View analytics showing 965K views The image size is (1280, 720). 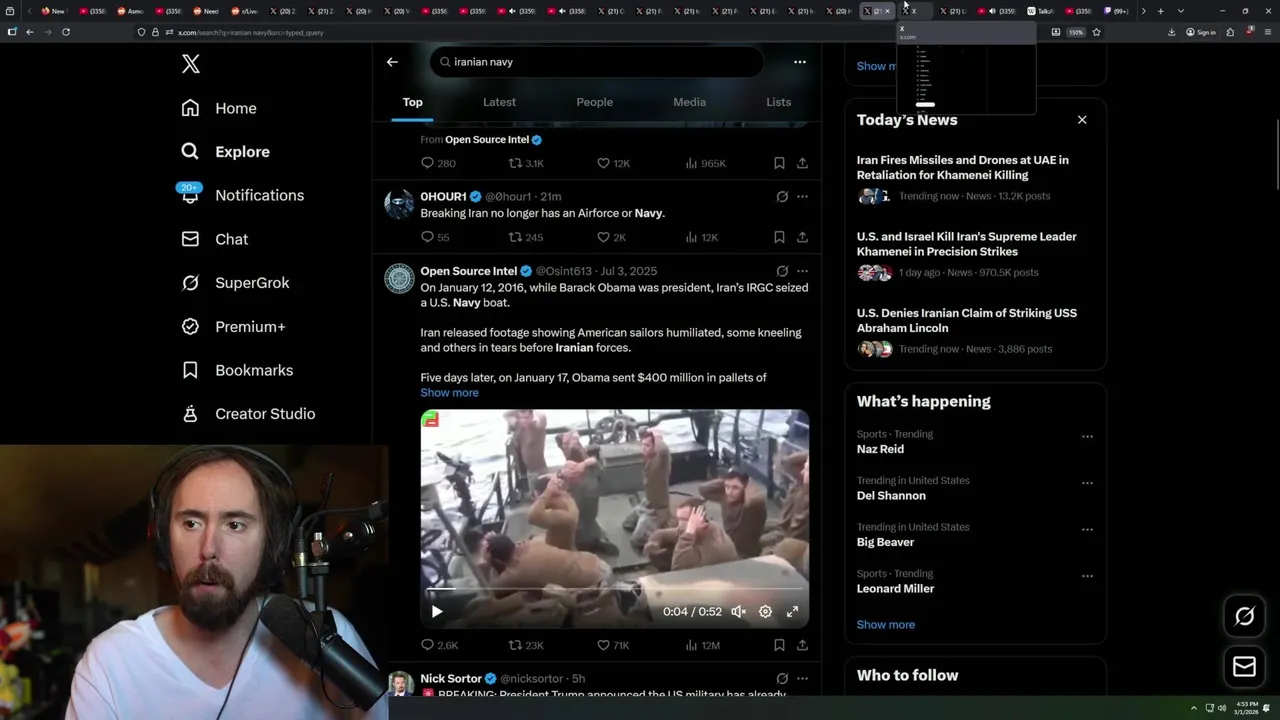click(x=705, y=163)
